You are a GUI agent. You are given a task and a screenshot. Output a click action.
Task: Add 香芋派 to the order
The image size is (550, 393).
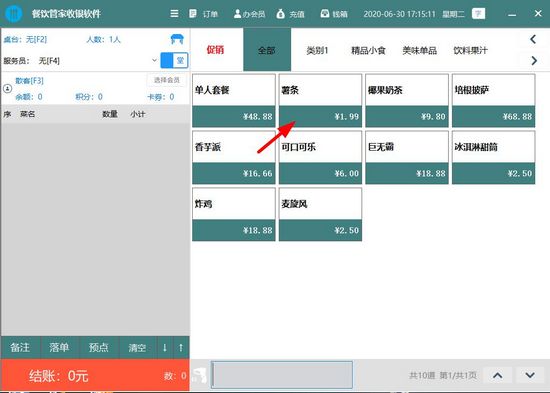[x=234, y=157]
